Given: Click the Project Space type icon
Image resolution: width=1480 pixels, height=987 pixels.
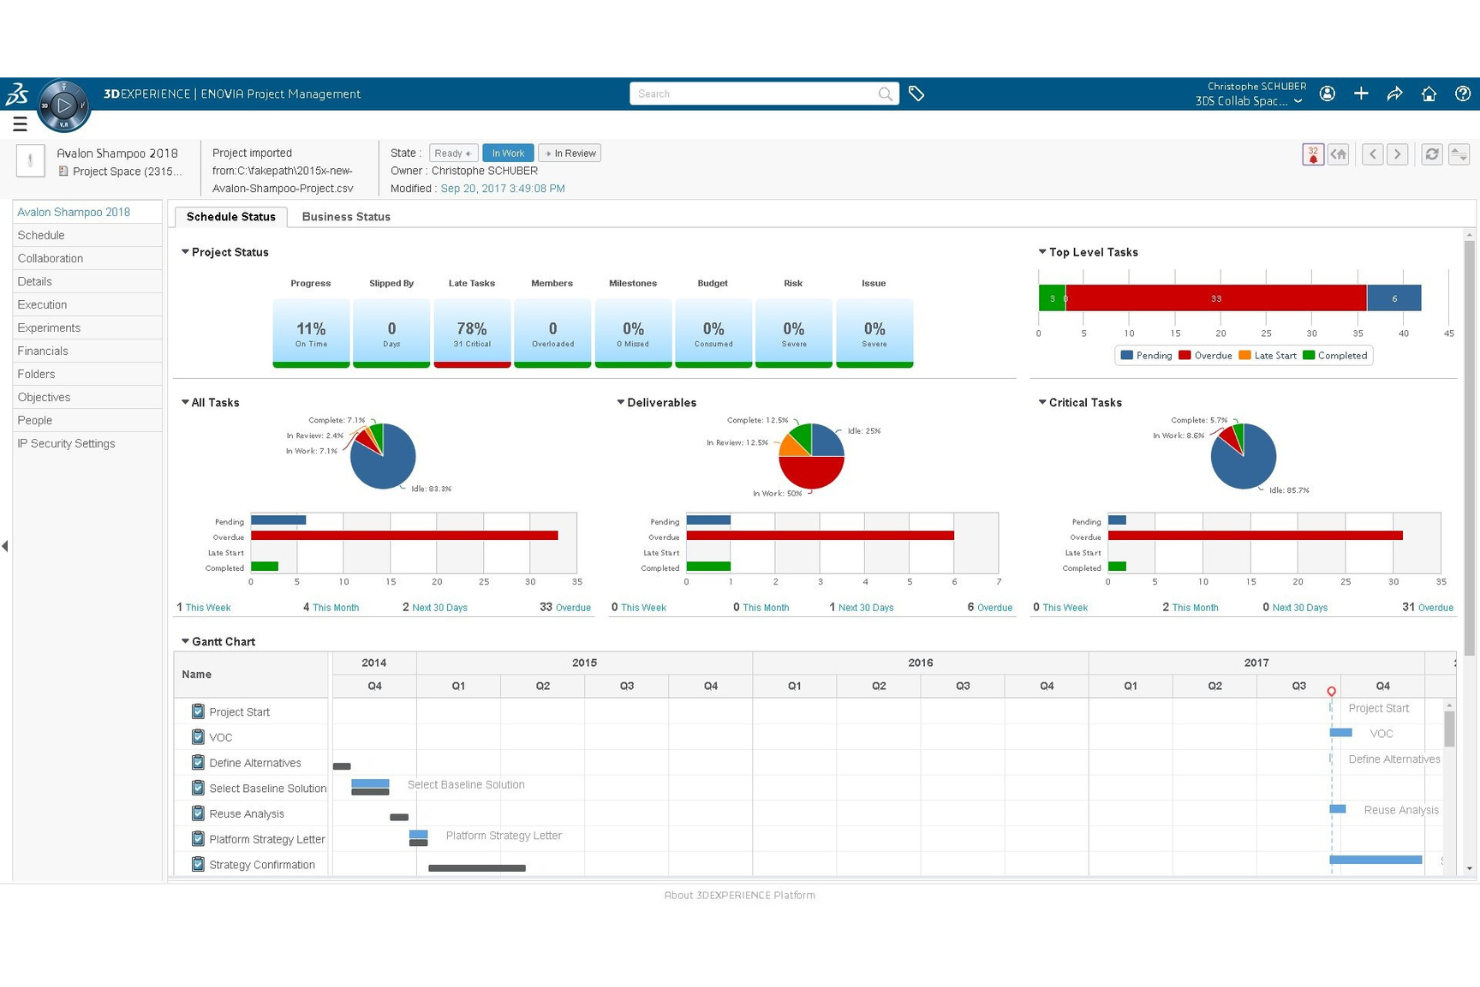Looking at the screenshot, I should pyautogui.click(x=63, y=171).
